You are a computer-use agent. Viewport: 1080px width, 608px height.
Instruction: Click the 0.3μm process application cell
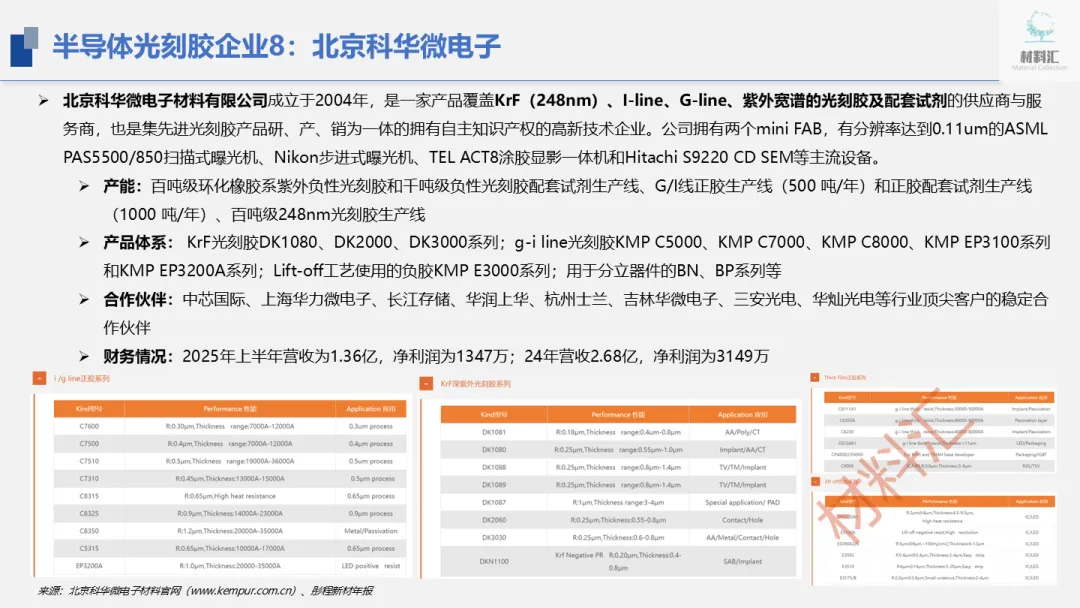371,426
